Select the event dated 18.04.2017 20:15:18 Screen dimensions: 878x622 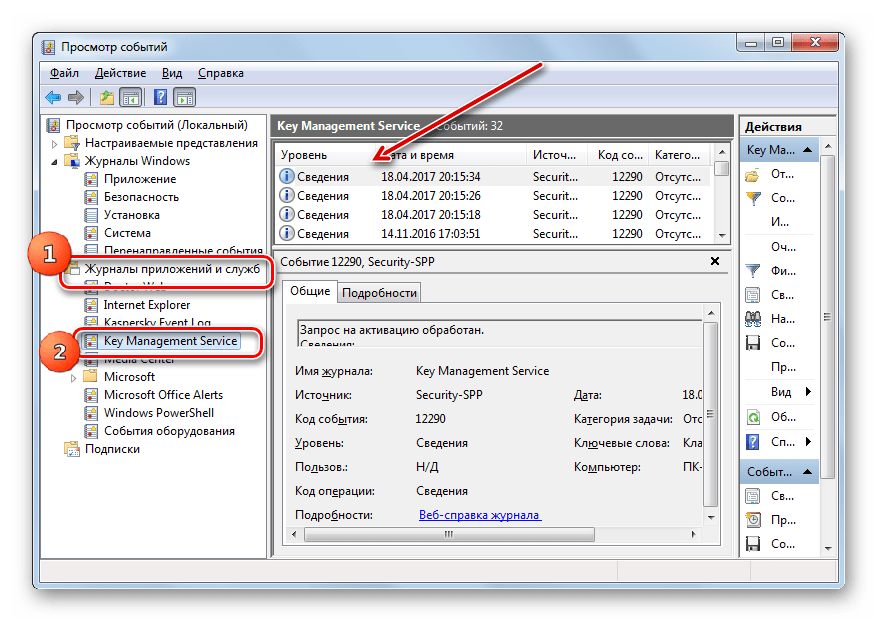493,215
